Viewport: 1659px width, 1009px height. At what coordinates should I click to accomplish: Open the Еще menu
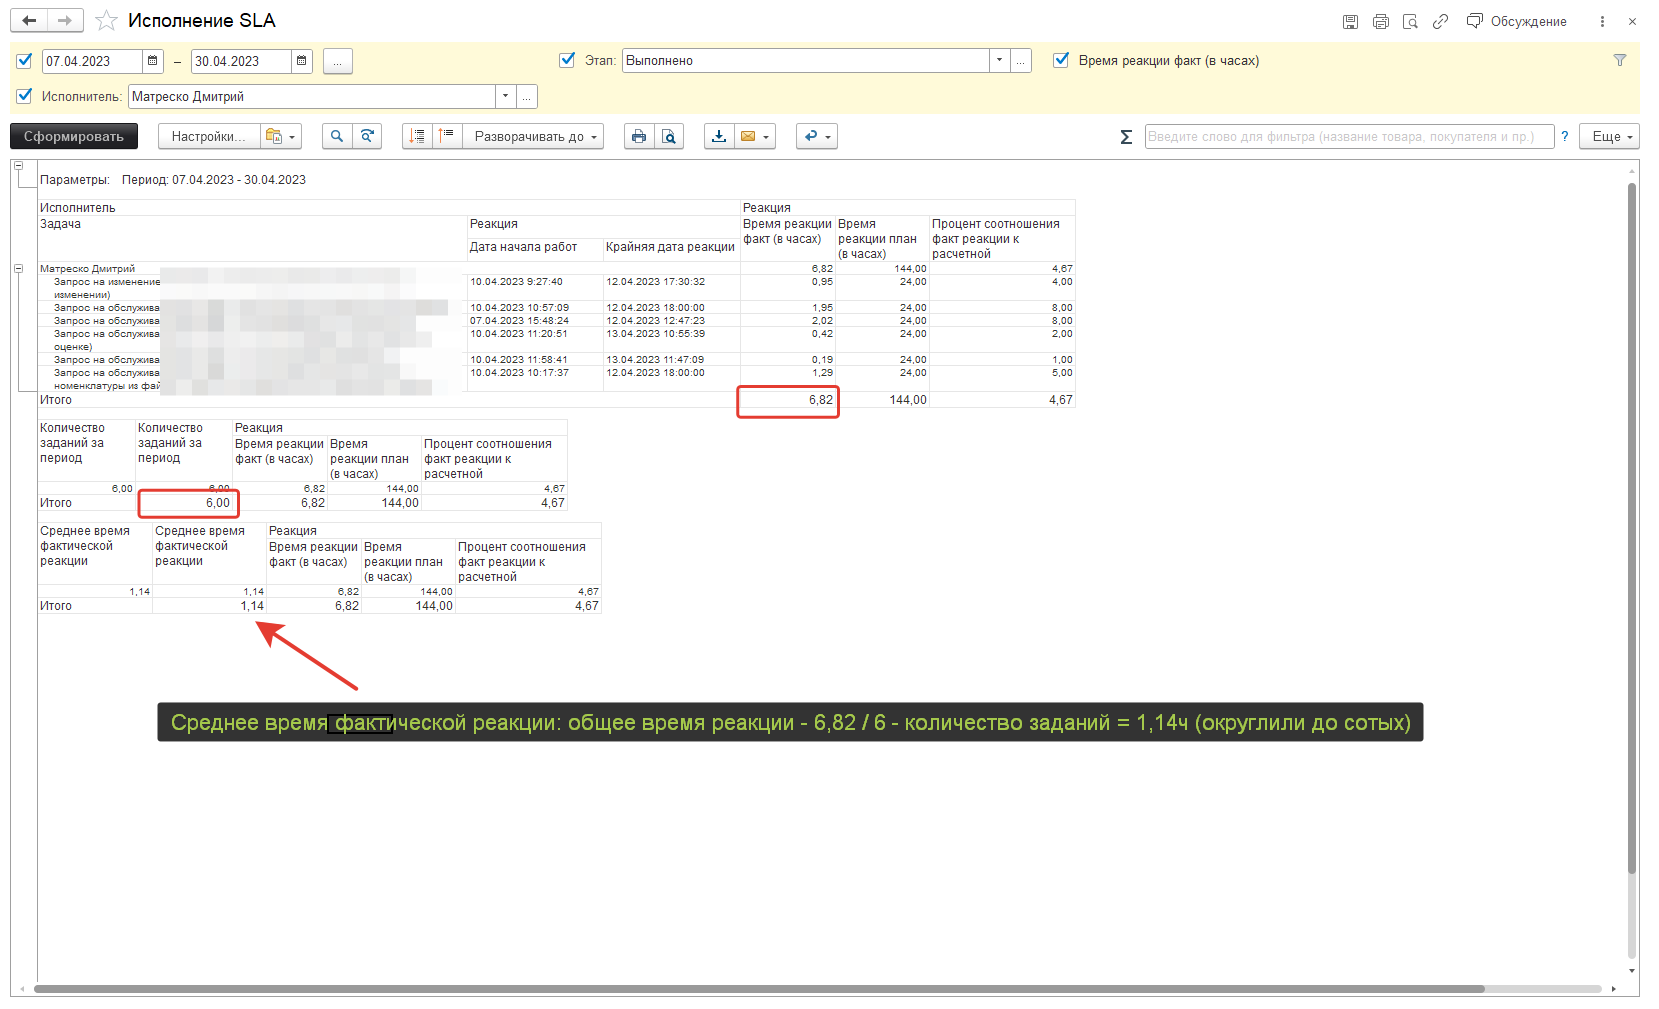[x=1609, y=137]
